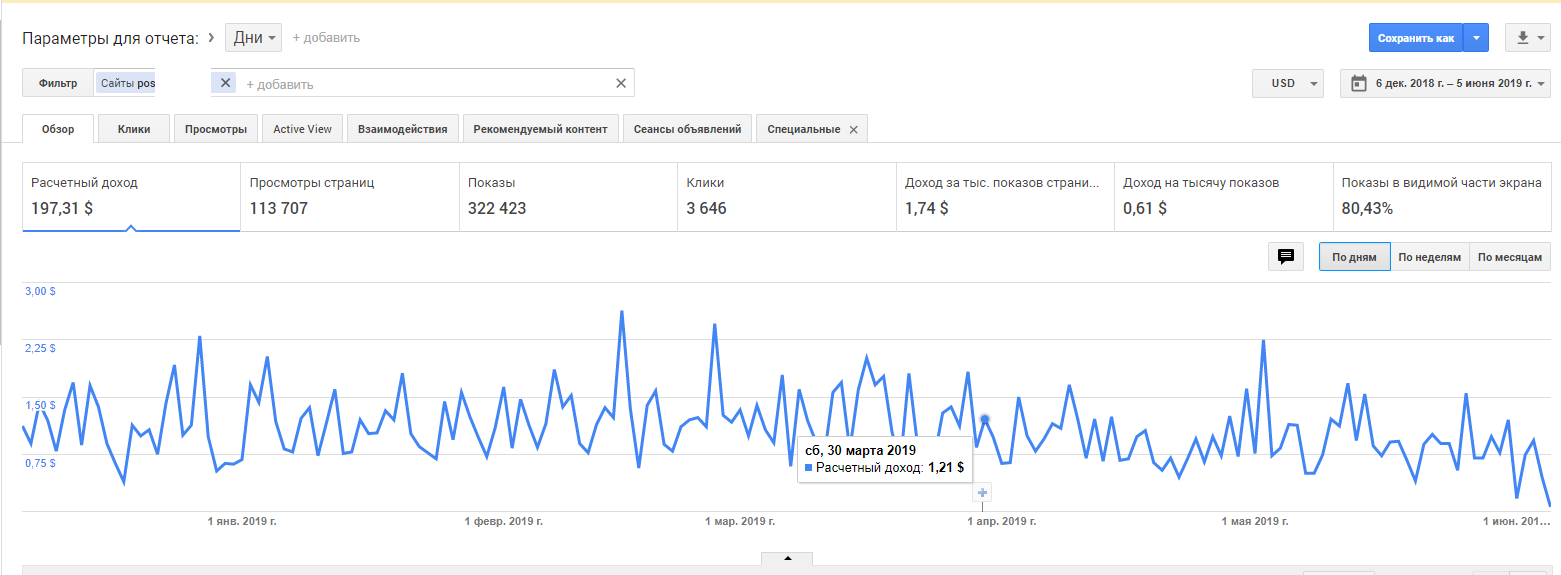Expand the Сохранить как arrow dropdown
The image size is (1561, 575).
coord(1476,38)
